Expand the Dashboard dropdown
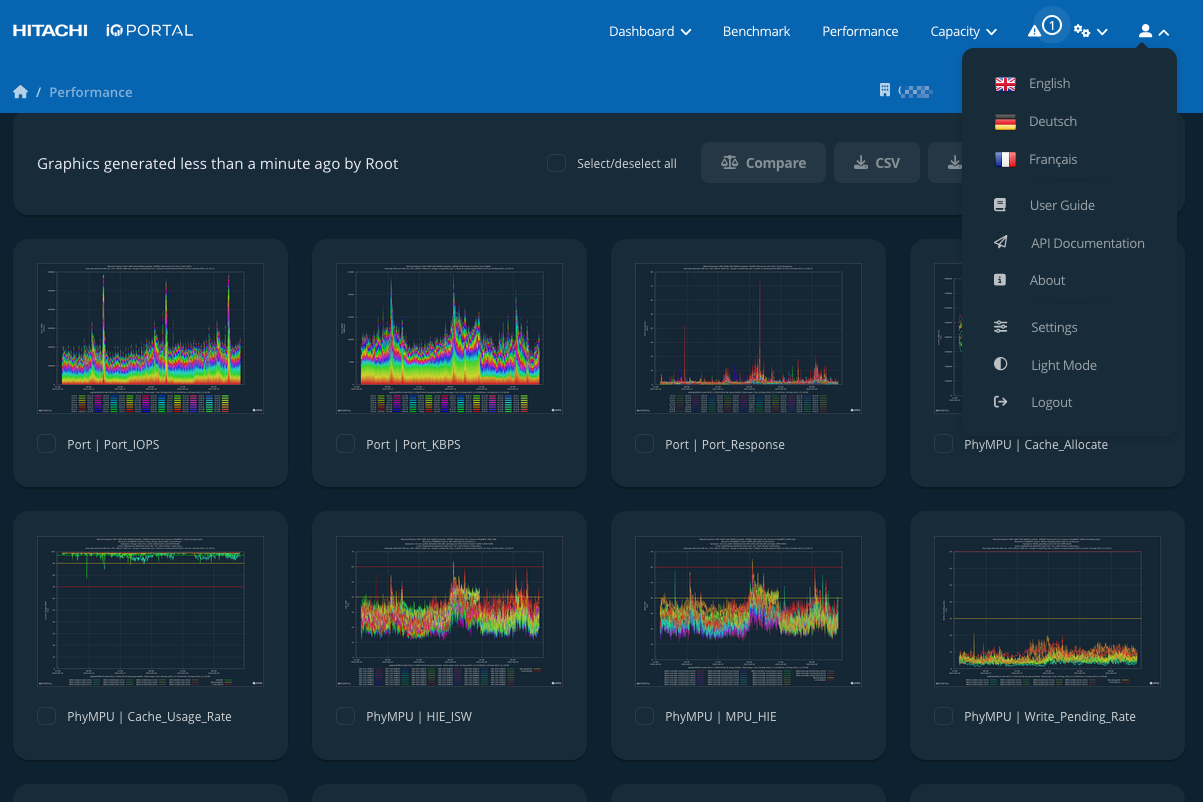The height and width of the screenshot is (802, 1203). point(650,31)
